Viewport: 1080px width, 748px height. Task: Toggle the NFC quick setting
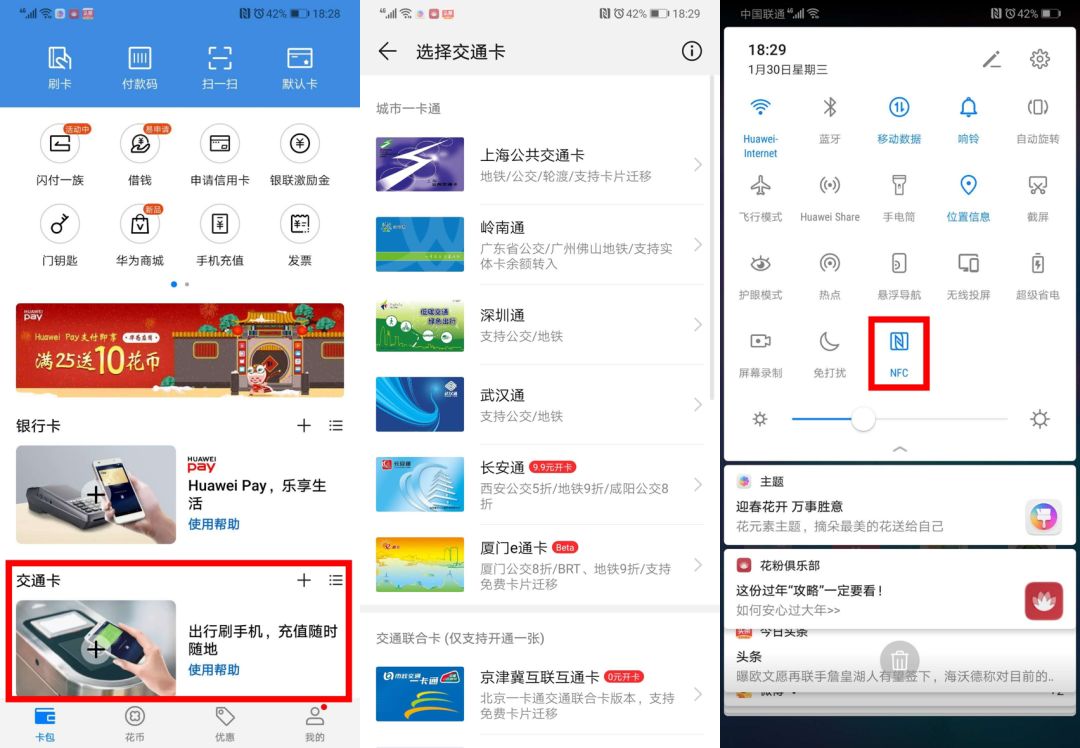tap(899, 351)
